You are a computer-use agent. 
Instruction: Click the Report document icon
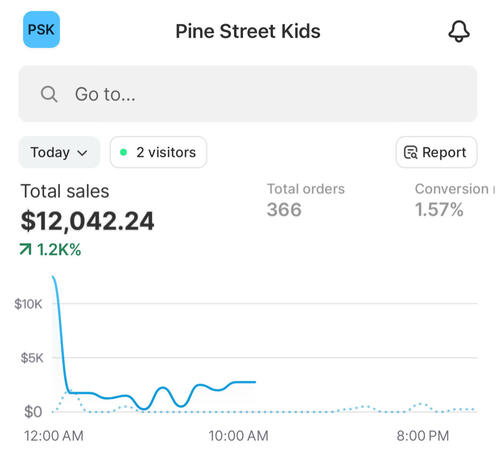(x=410, y=152)
